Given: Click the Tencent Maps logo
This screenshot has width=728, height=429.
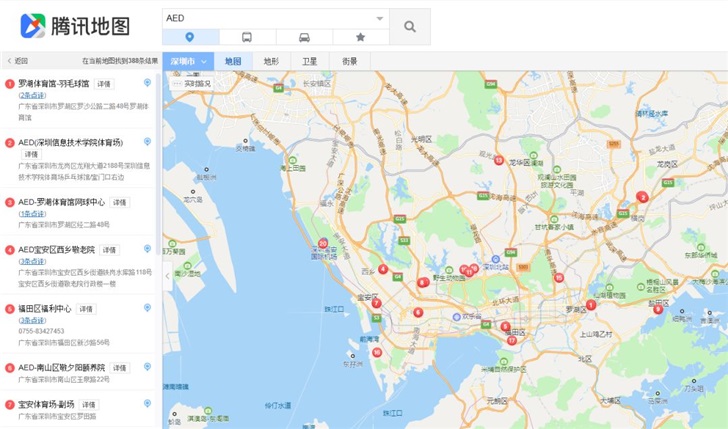Looking at the screenshot, I should pyautogui.click(x=75, y=26).
